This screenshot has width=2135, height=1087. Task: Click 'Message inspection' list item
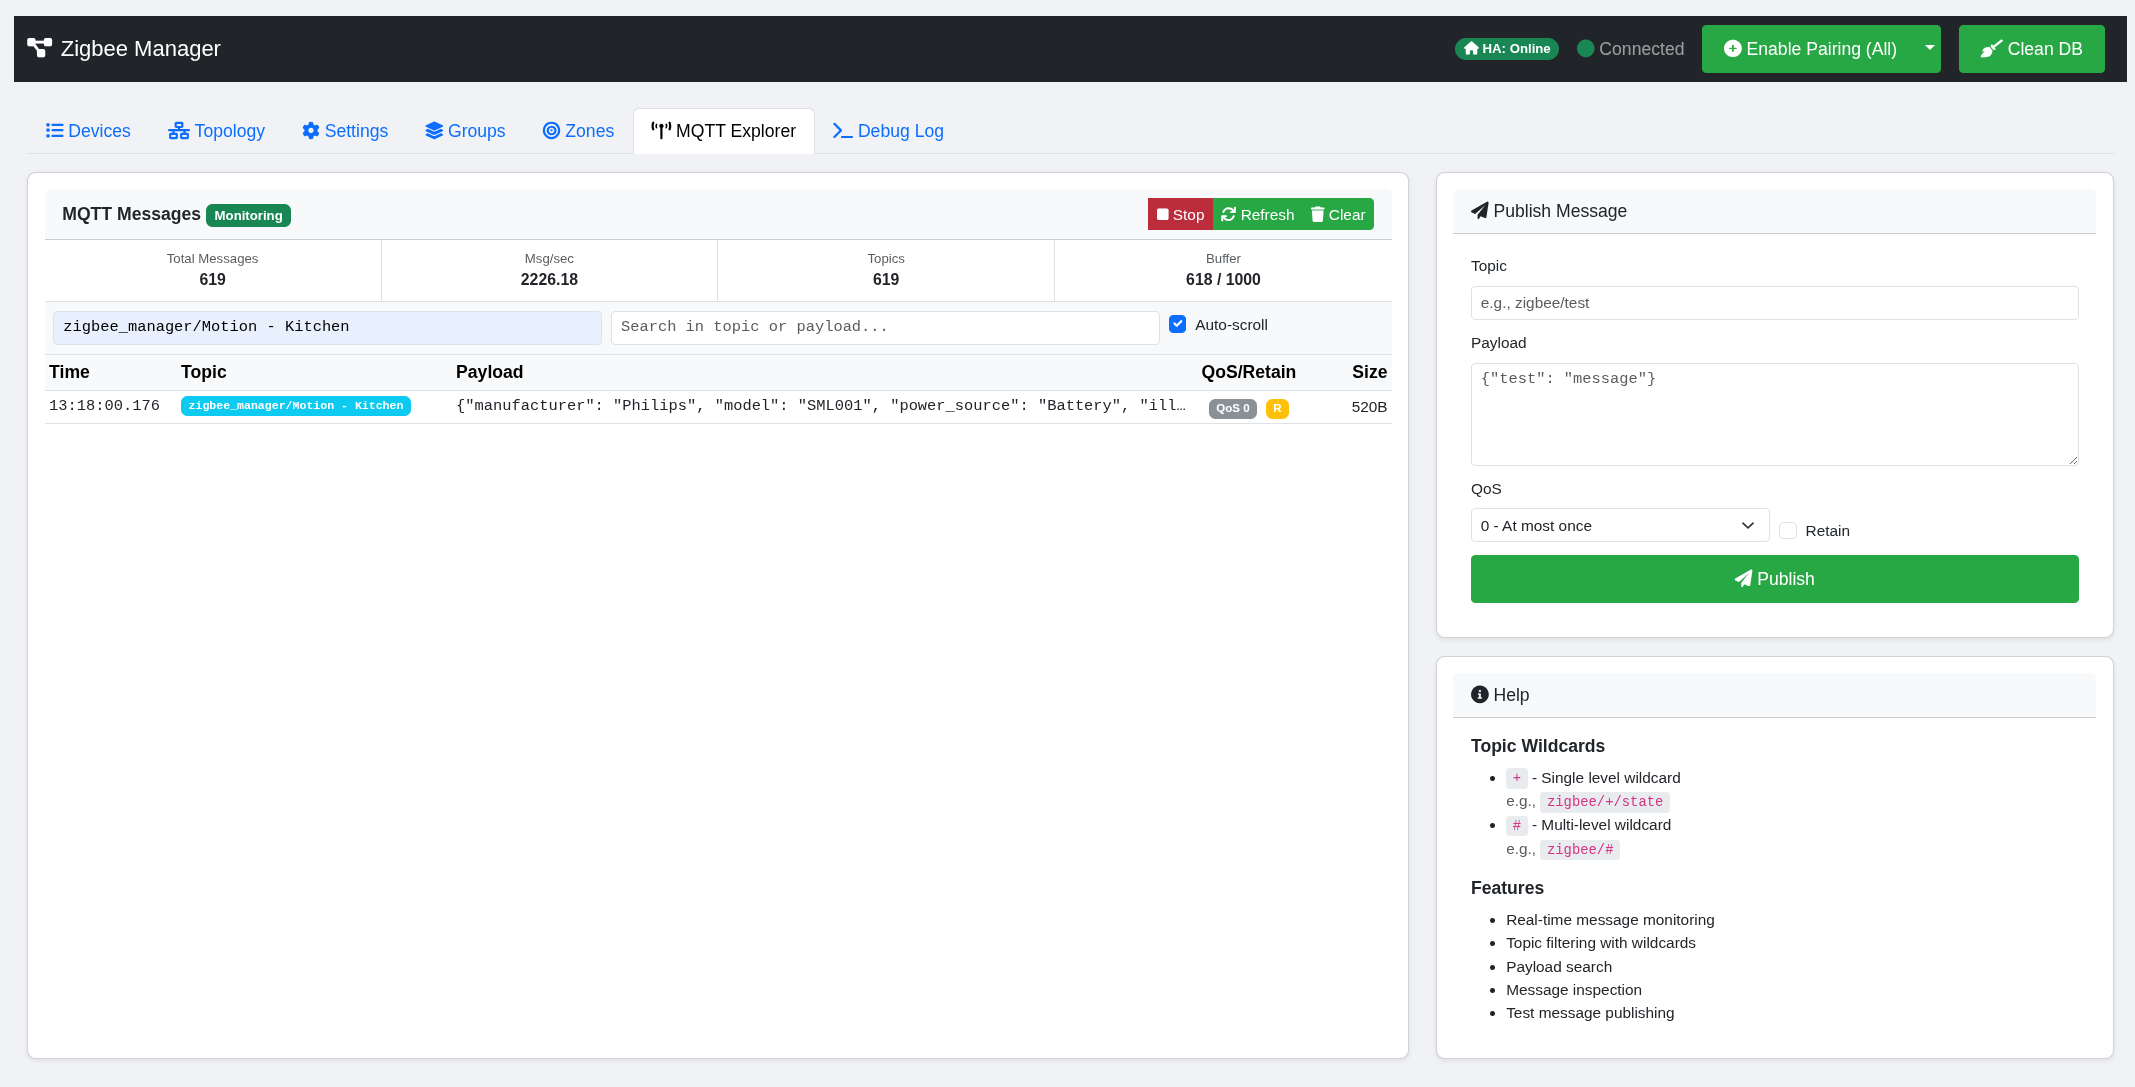[1574, 990]
